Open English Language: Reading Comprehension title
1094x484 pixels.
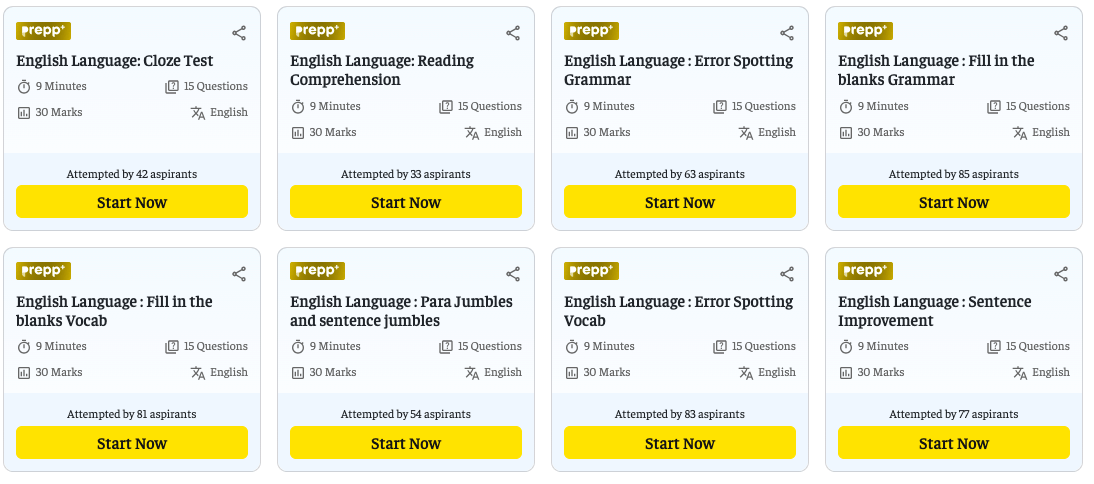tap(382, 70)
